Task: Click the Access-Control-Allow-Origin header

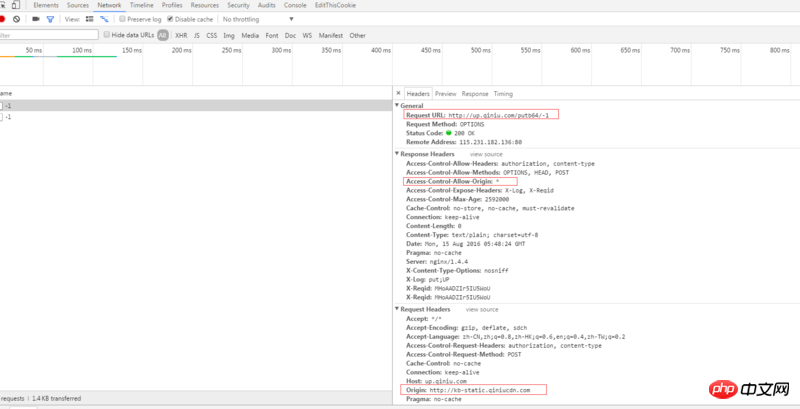Action: coord(453,181)
